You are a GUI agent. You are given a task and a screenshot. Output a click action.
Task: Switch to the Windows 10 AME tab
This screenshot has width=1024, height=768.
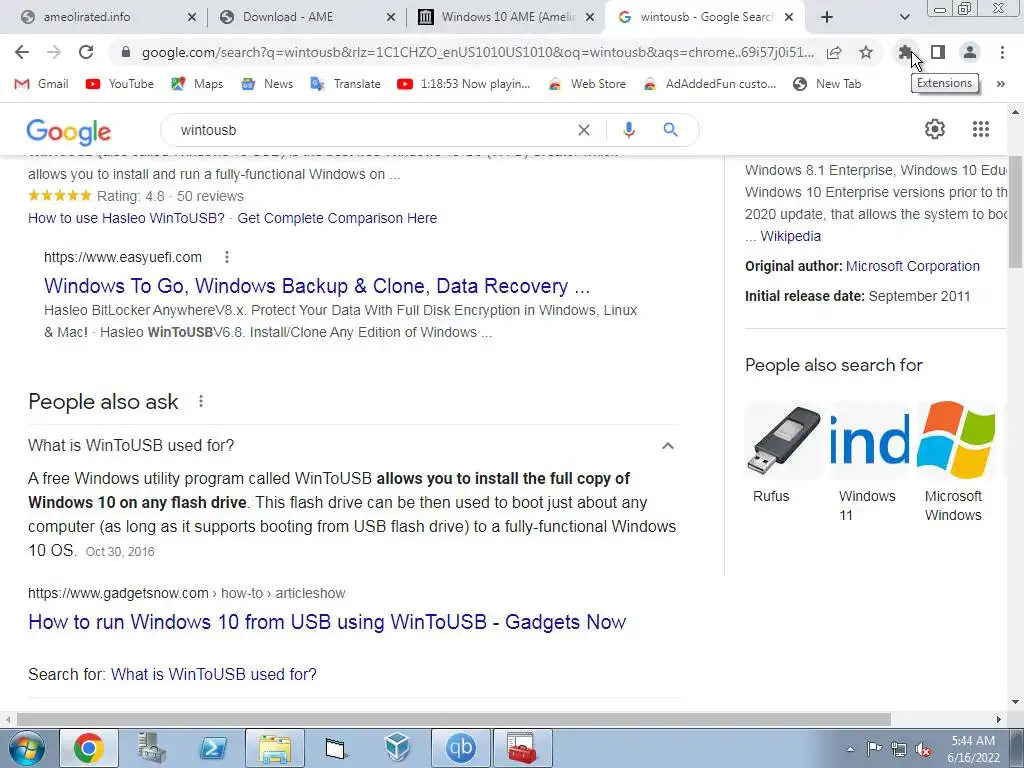coord(508,17)
